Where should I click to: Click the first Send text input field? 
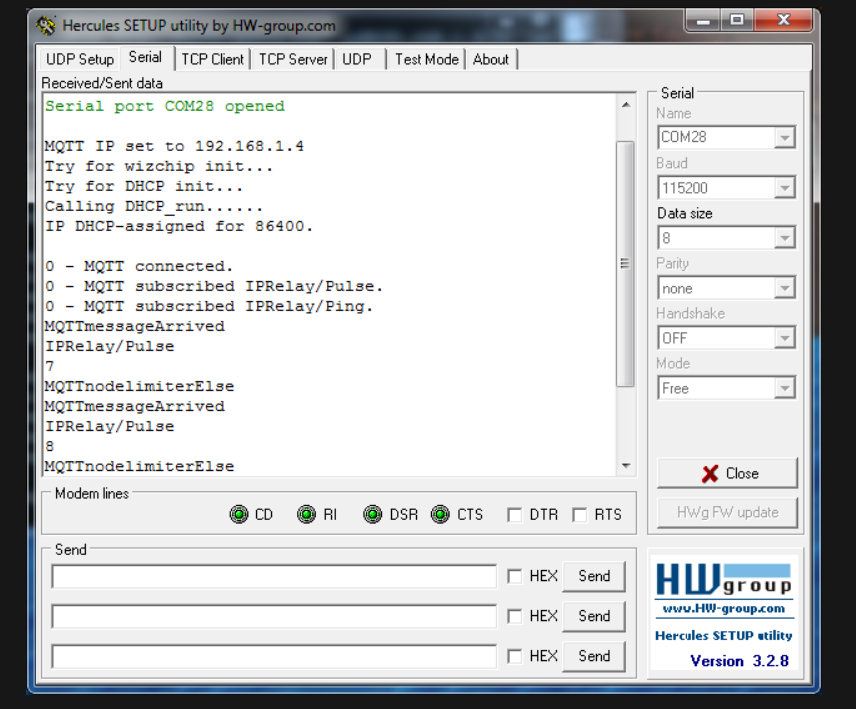[x=274, y=576]
